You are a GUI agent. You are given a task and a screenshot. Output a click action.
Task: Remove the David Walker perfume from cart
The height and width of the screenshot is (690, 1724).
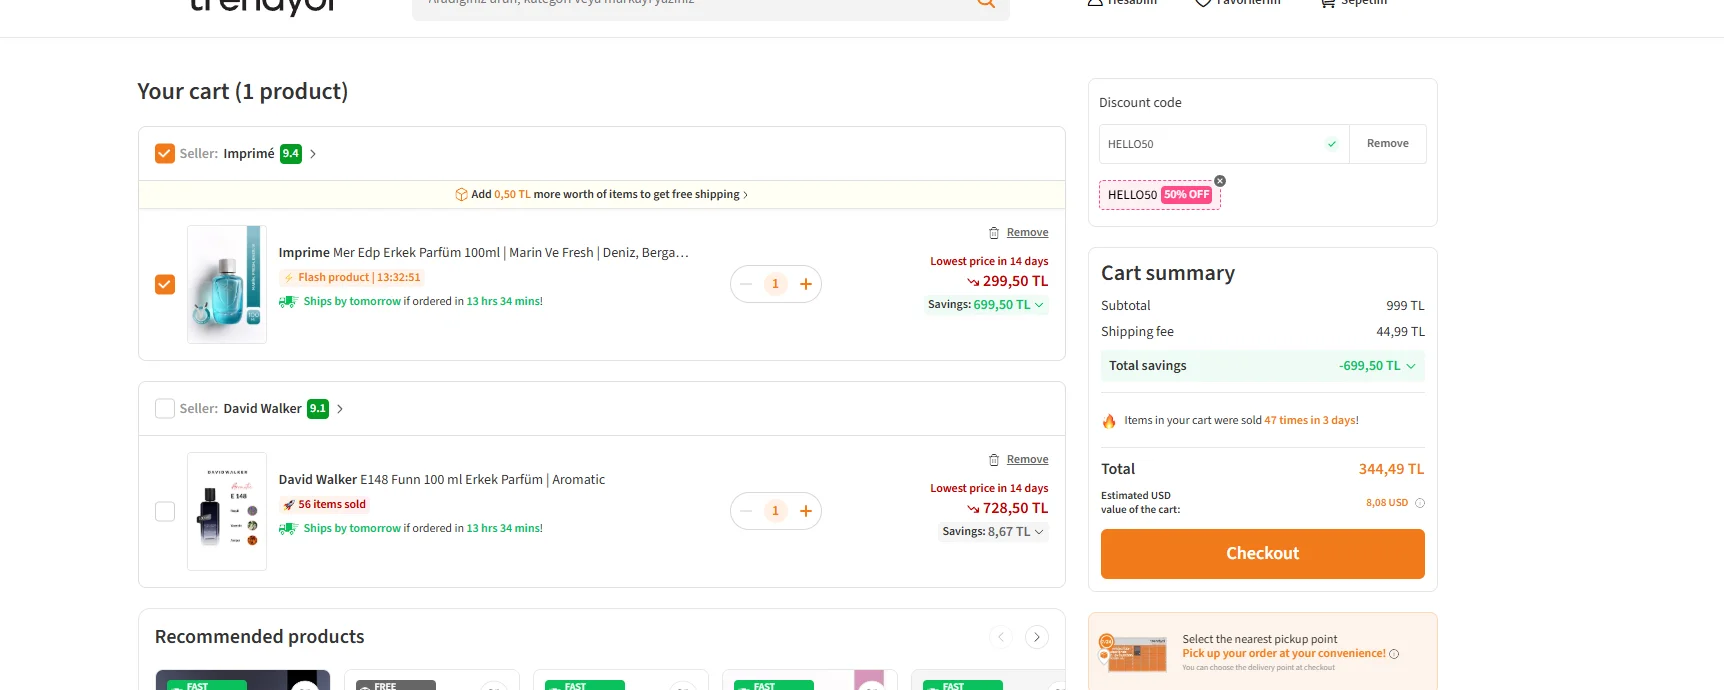(x=1027, y=459)
